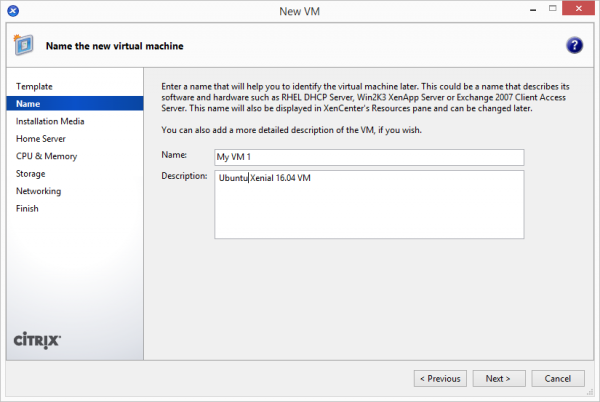Select the Storage step
Image resolution: width=600 pixels, height=402 pixels.
31,174
